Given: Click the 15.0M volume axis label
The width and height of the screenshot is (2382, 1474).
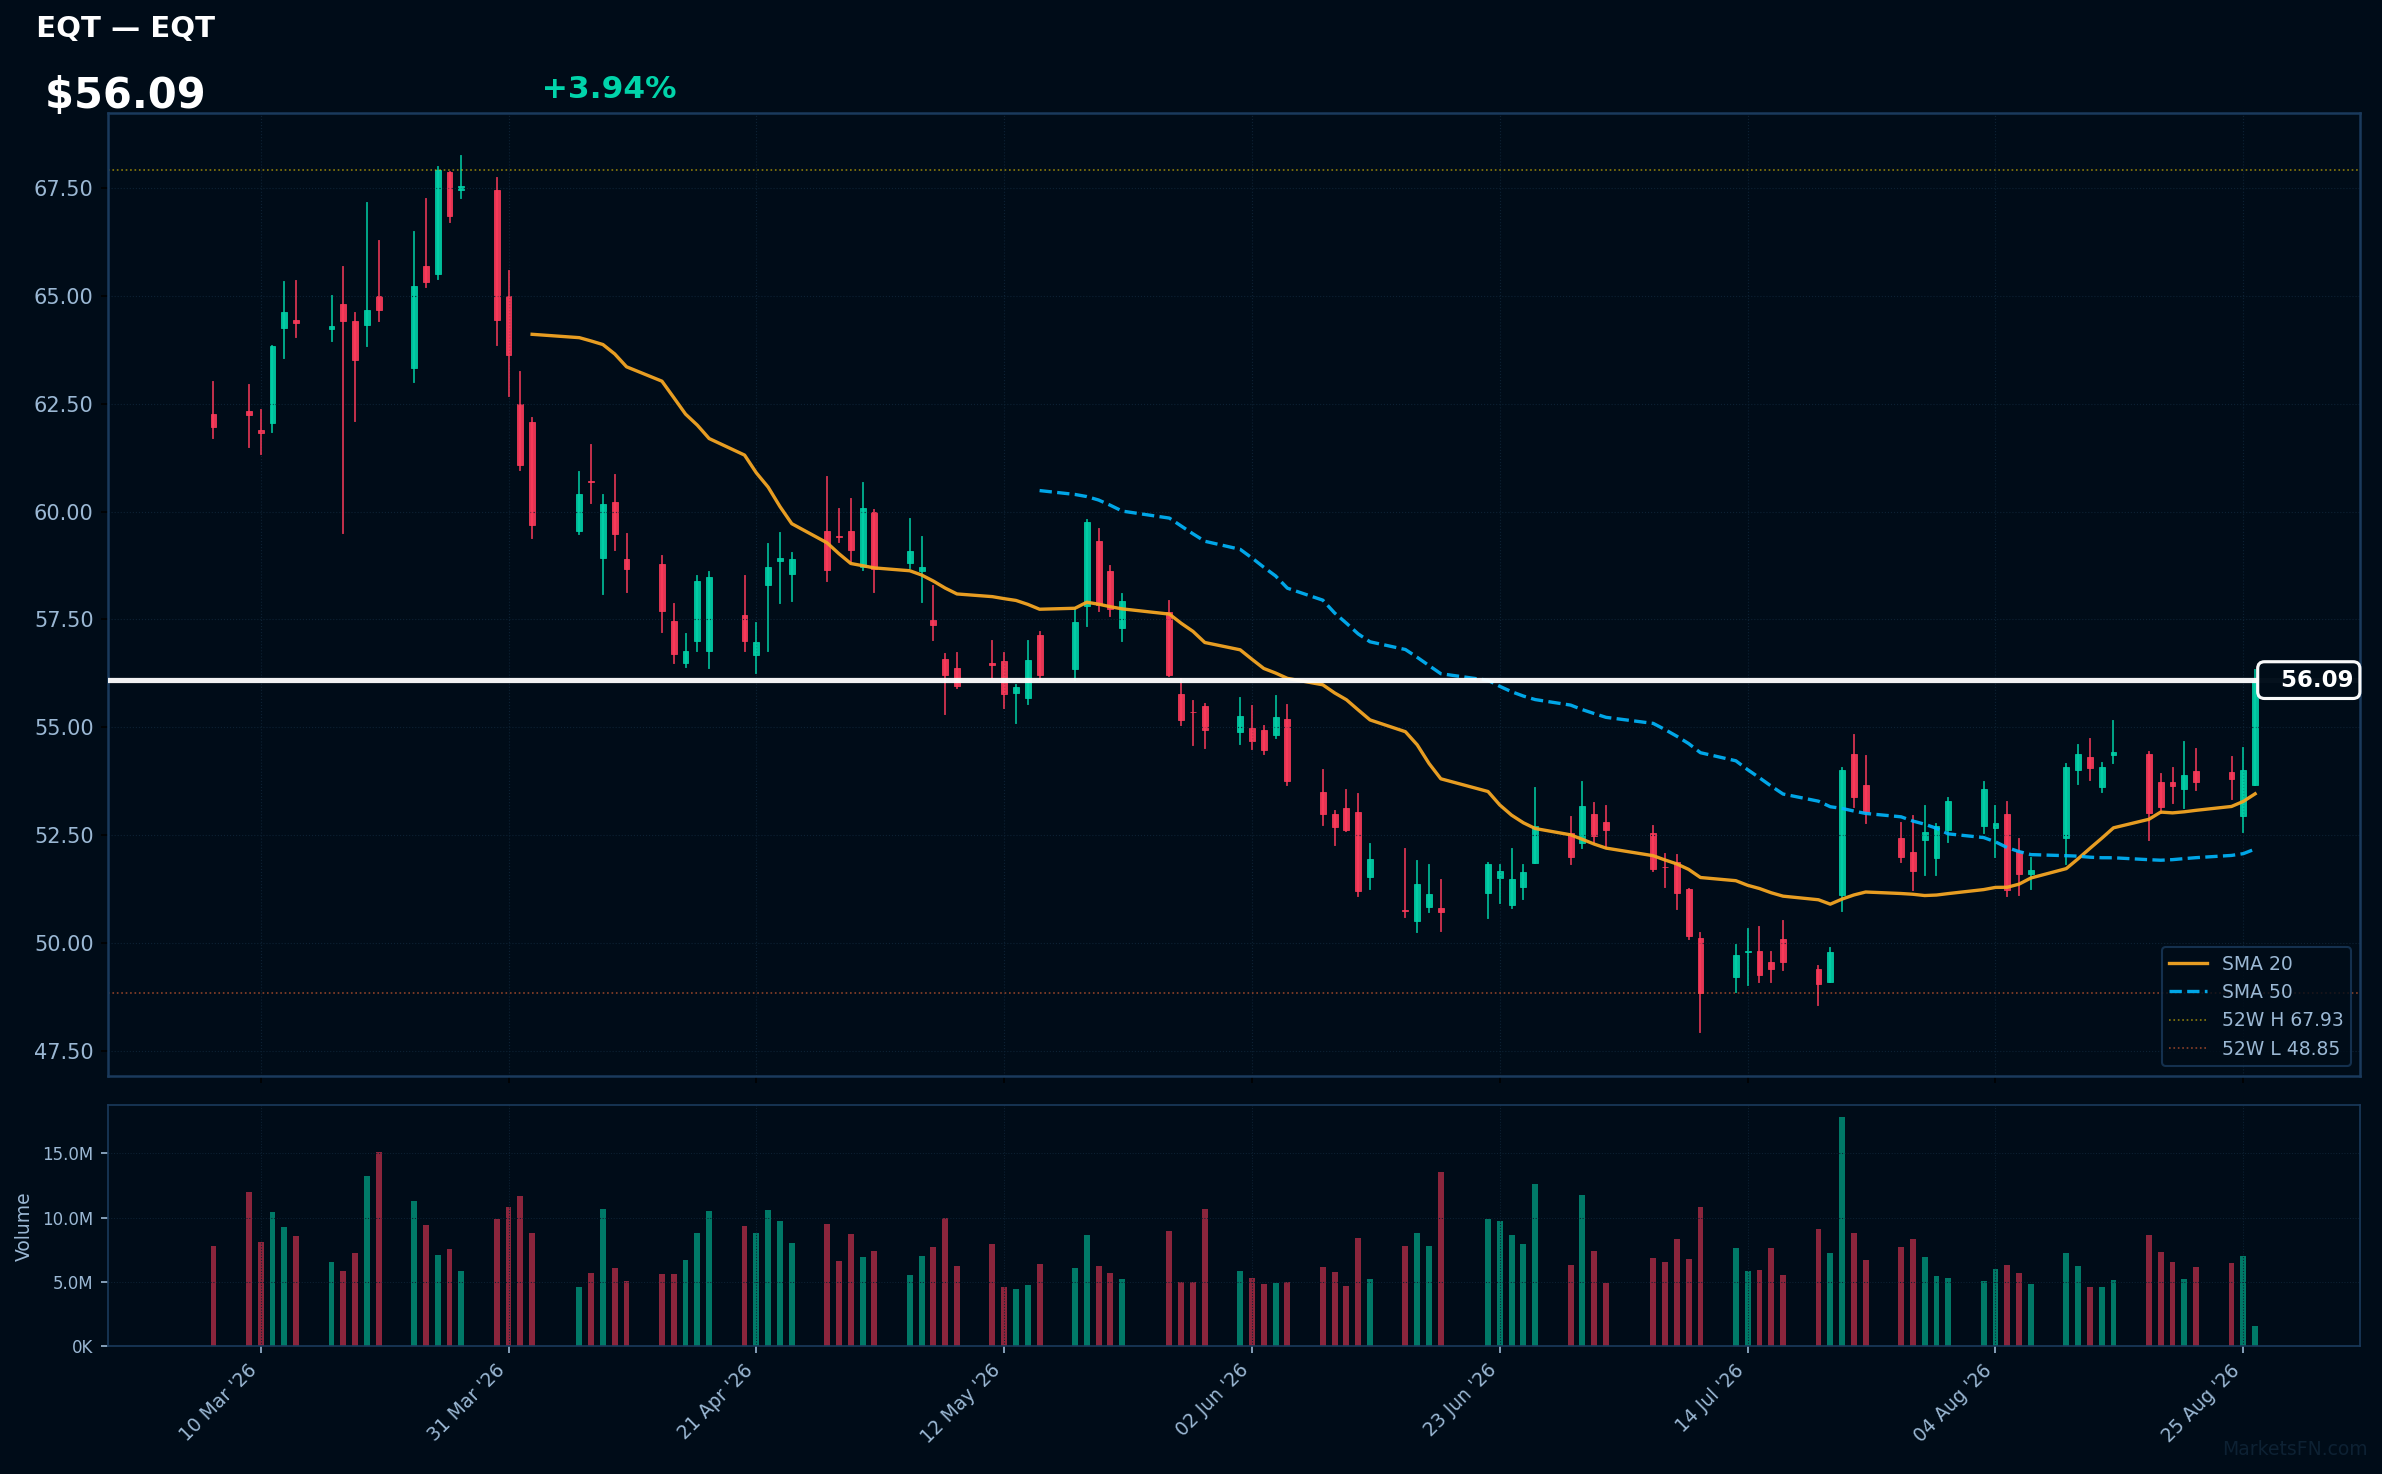Looking at the screenshot, I should pyautogui.click(x=67, y=1154).
